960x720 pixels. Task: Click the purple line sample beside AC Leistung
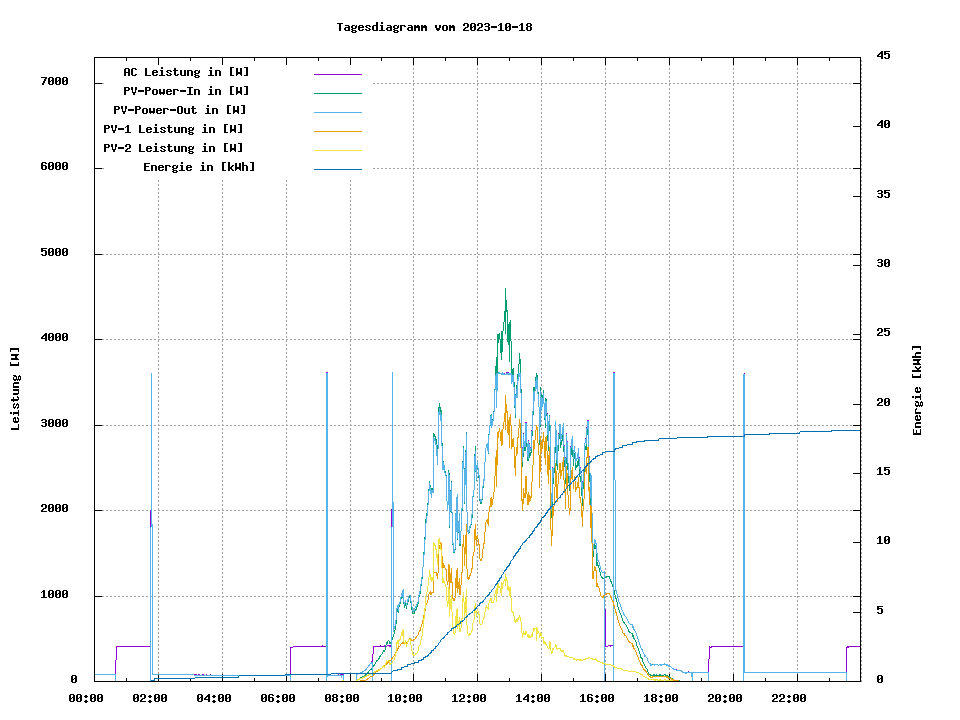(337, 74)
